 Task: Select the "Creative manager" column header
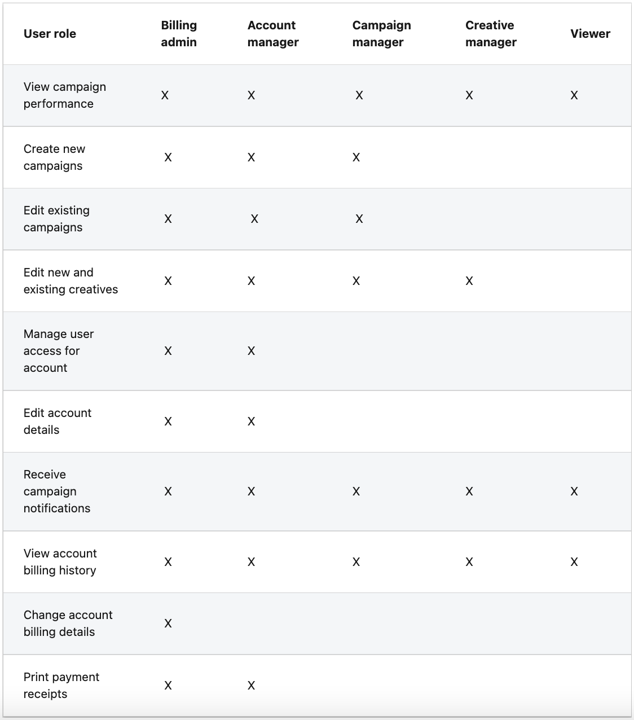coord(490,34)
